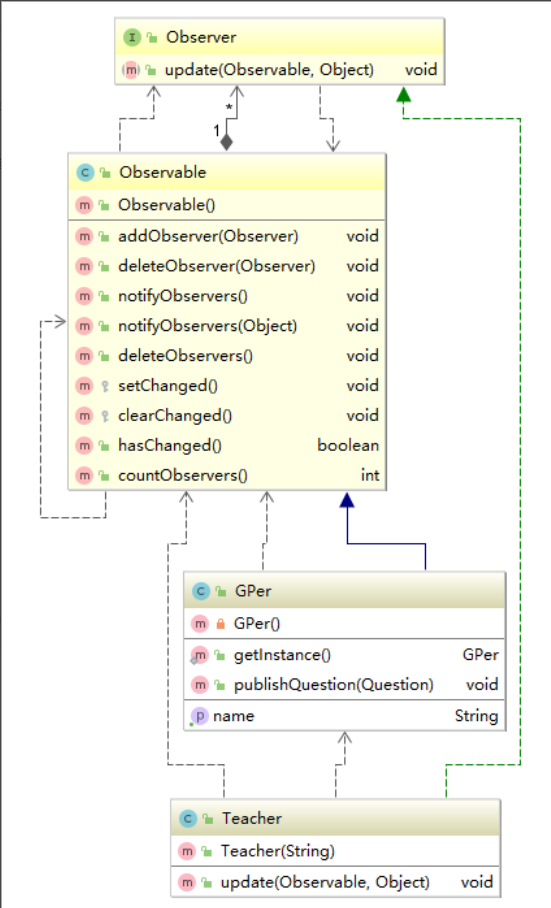Click the method icon on Teacher's update method
This screenshot has width=551, height=908.
click(187, 883)
